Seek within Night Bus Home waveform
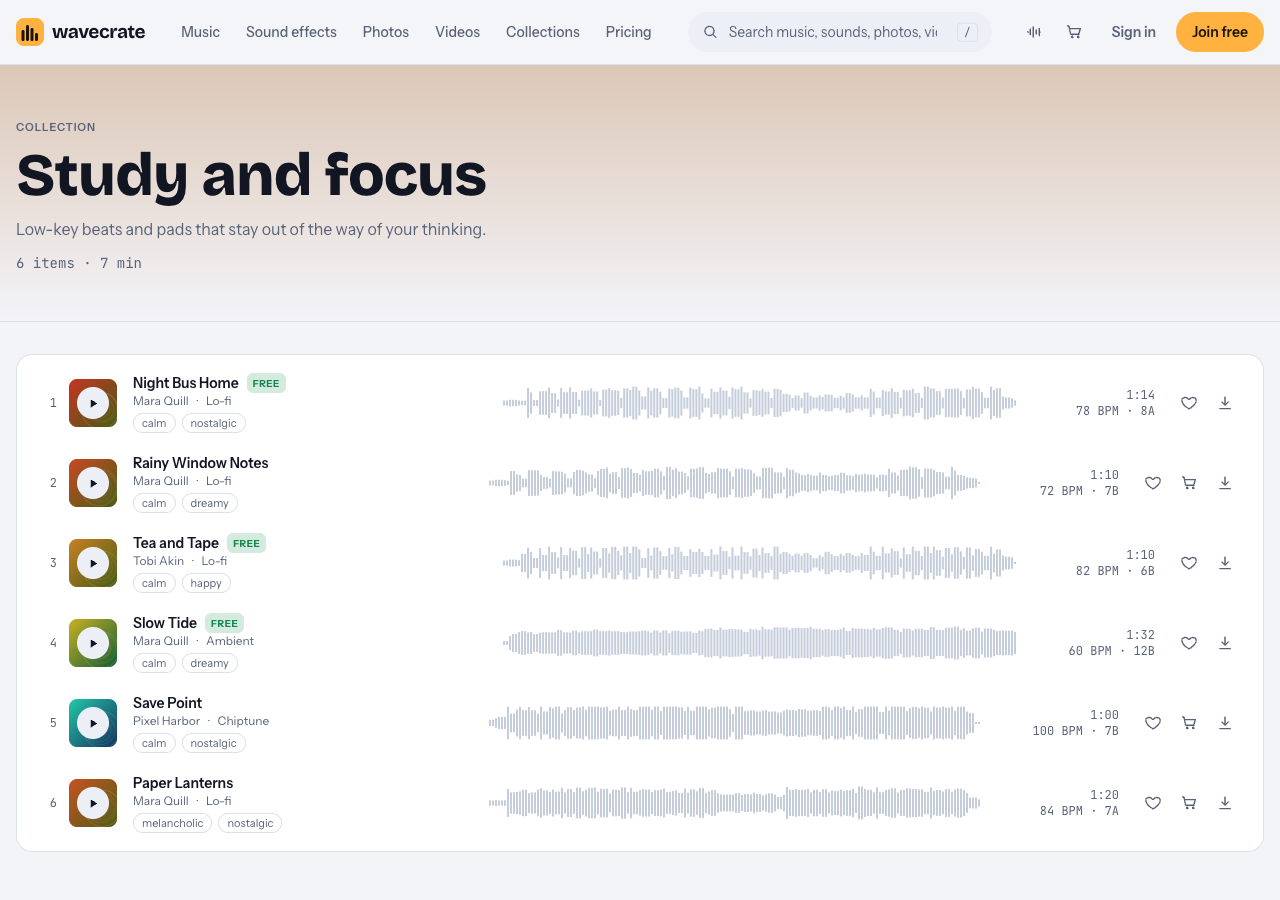 (x=759, y=403)
